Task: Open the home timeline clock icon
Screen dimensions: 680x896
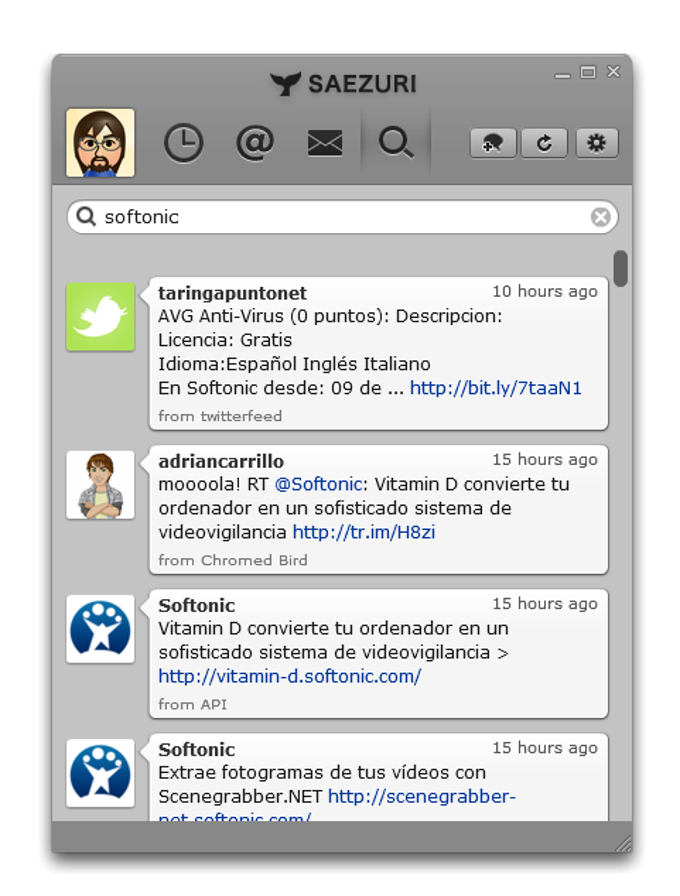Action: pyautogui.click(x=183, y=143)
